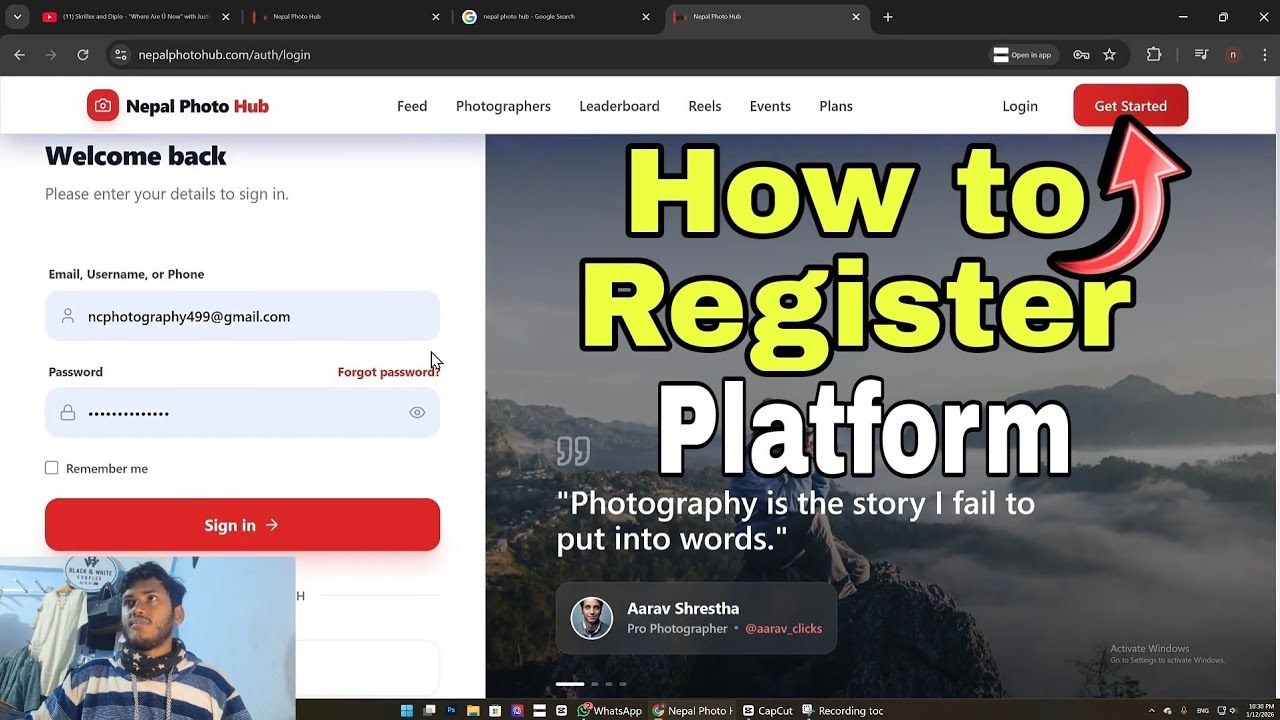This screenshot has height=720, width=1280.
Task: Close the active Nepal Photo Hub tab
Action: click(856, 17)
